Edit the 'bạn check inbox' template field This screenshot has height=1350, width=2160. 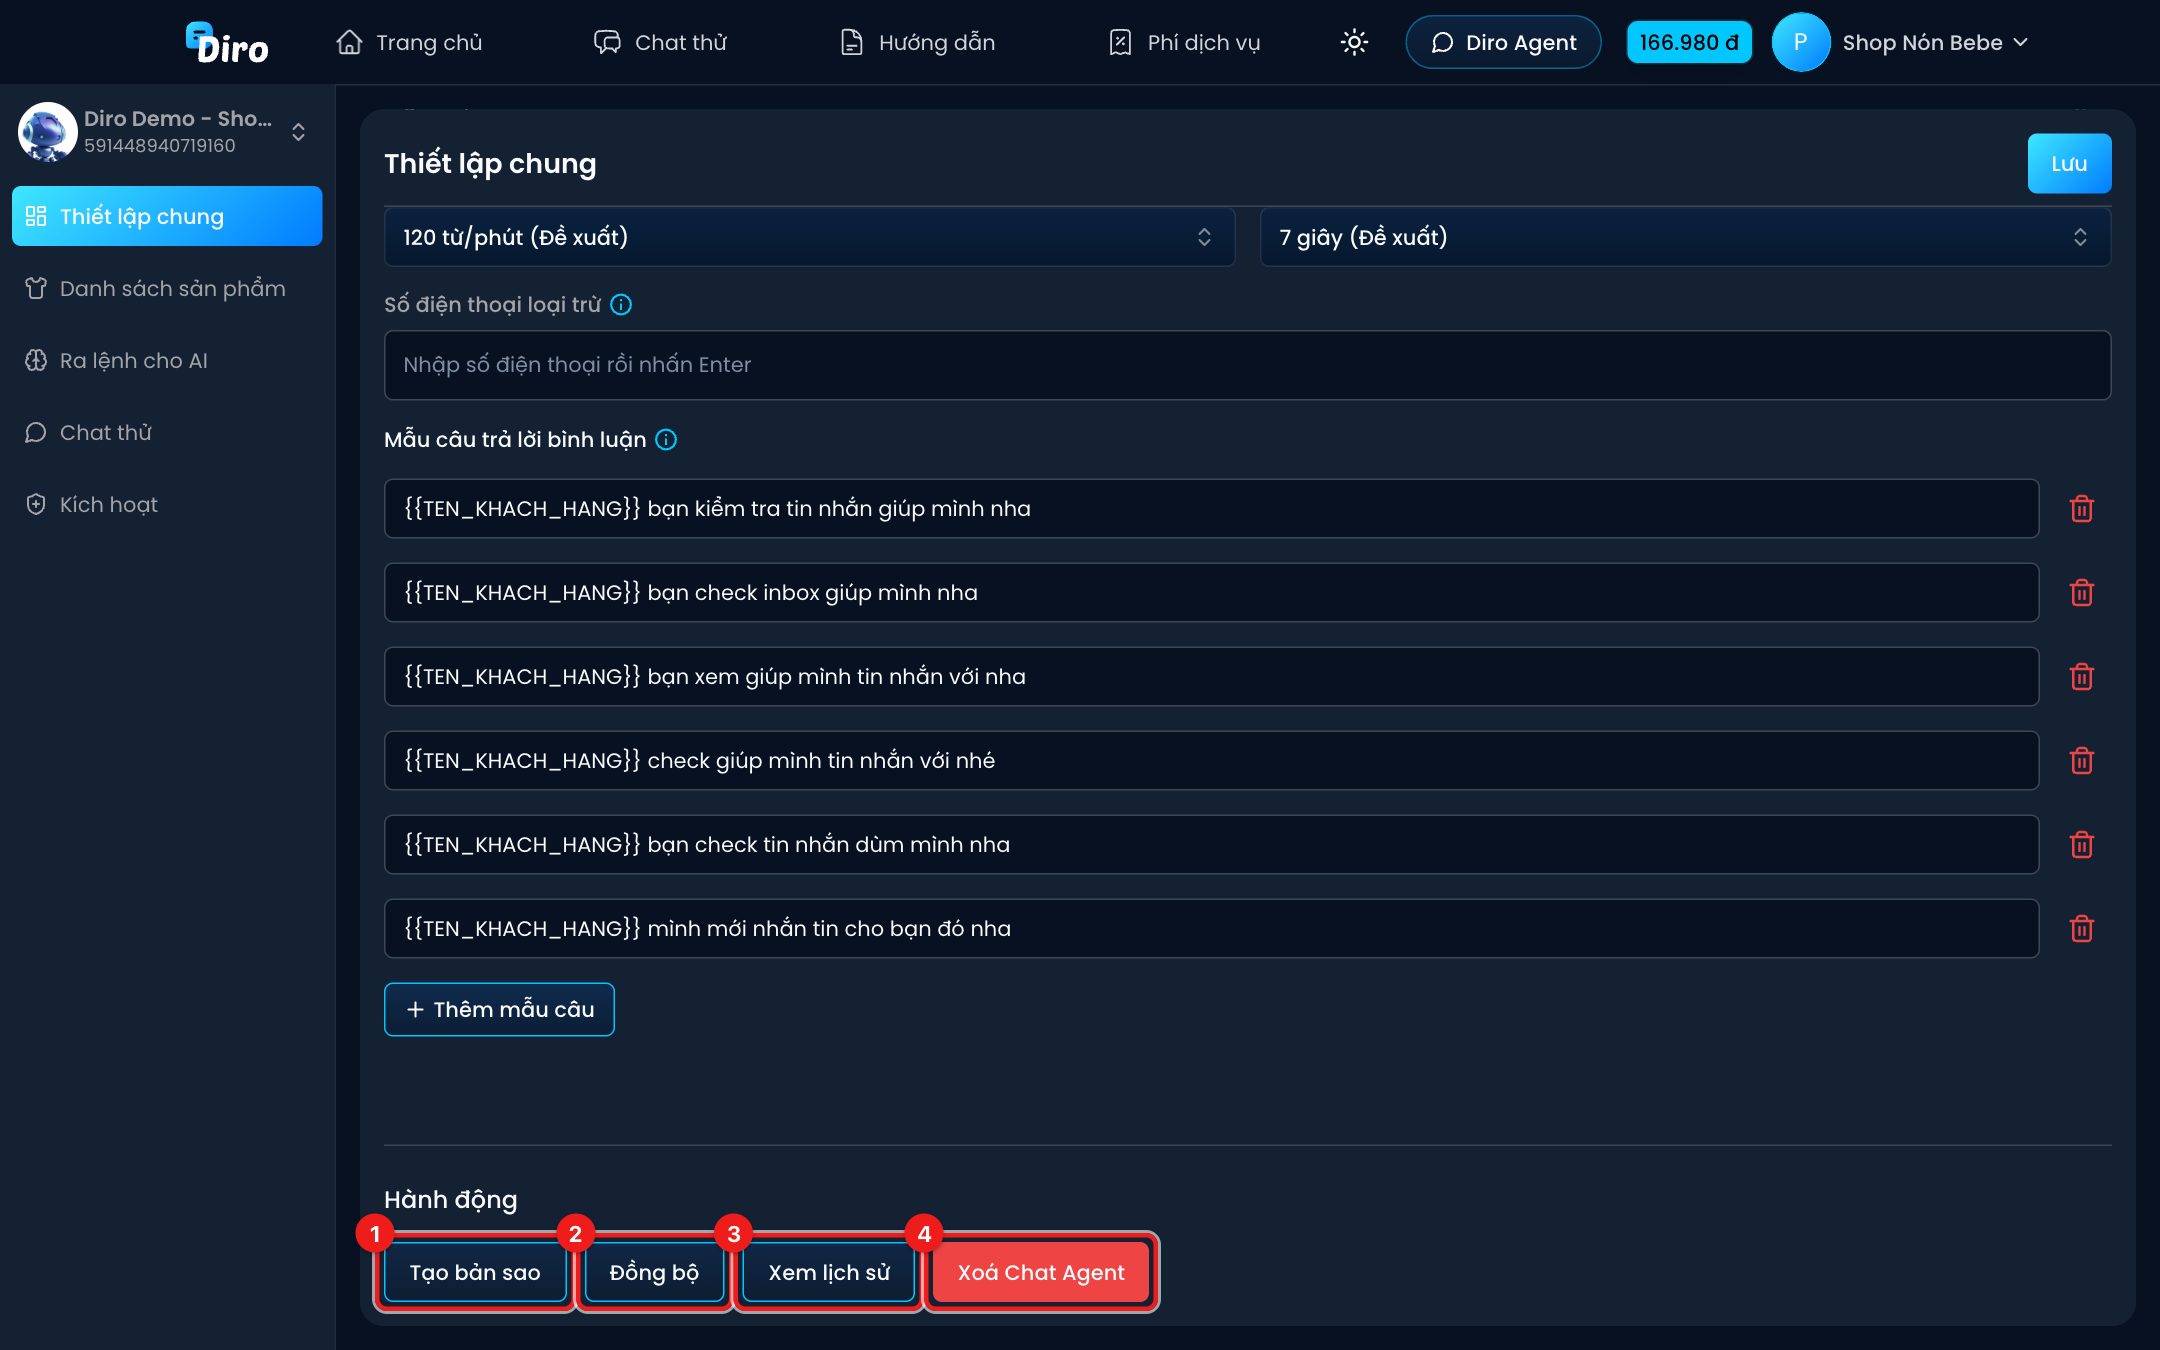[1211, 593]
